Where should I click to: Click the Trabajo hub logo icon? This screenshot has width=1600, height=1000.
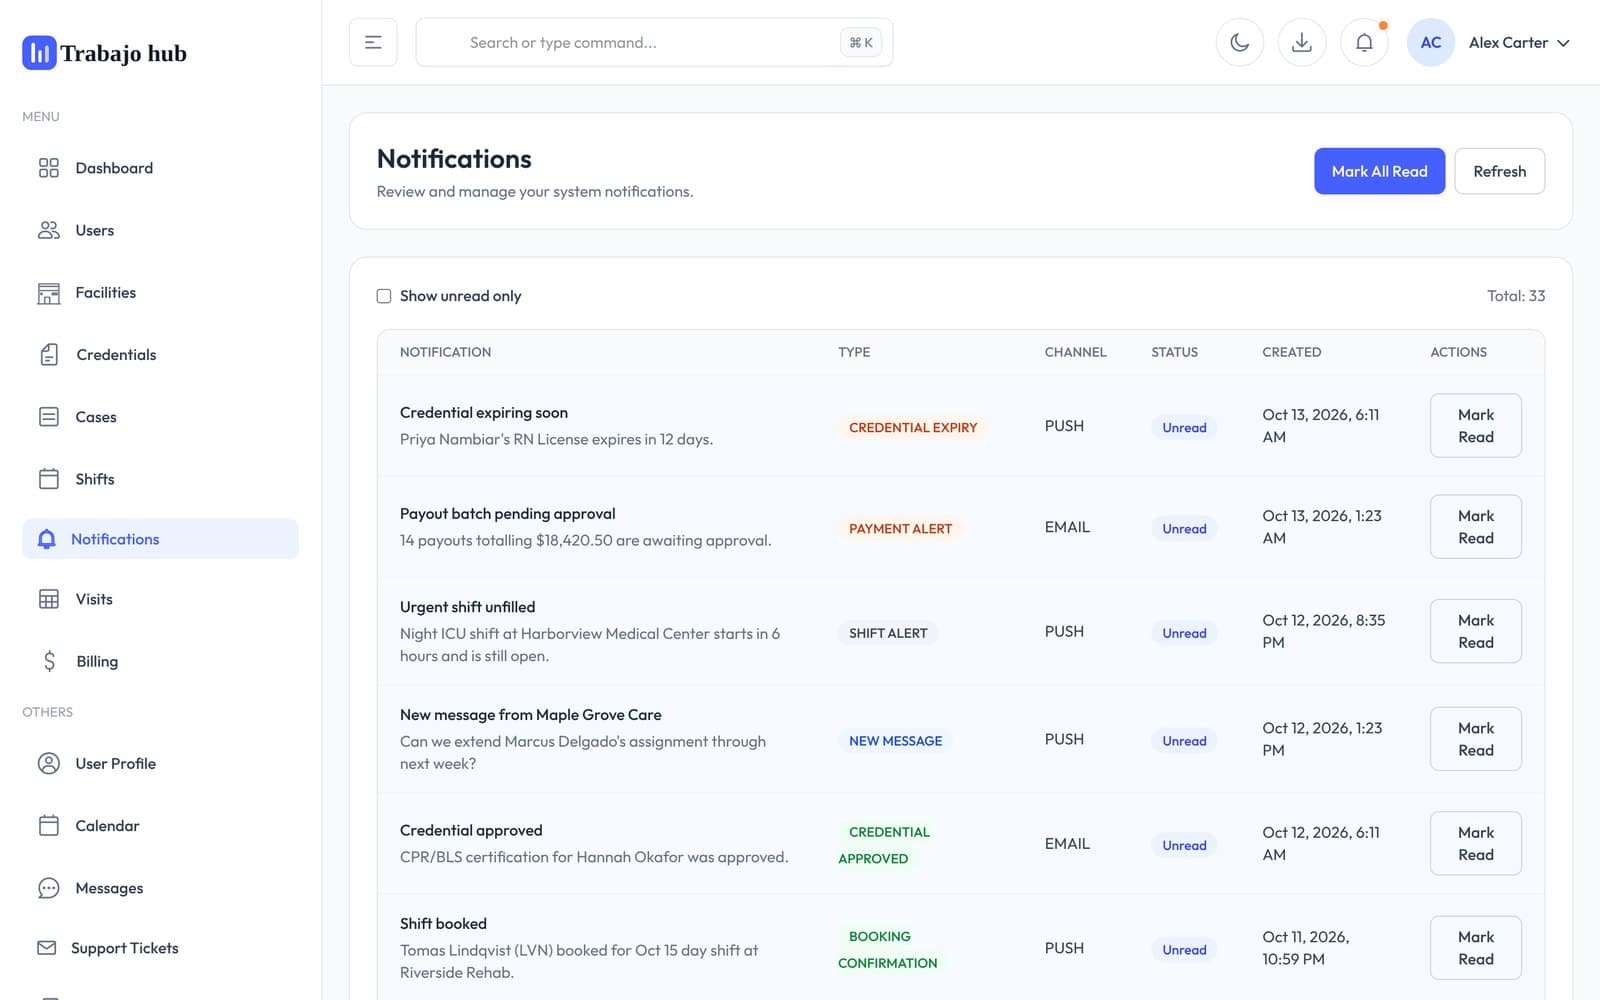[39, 53]
